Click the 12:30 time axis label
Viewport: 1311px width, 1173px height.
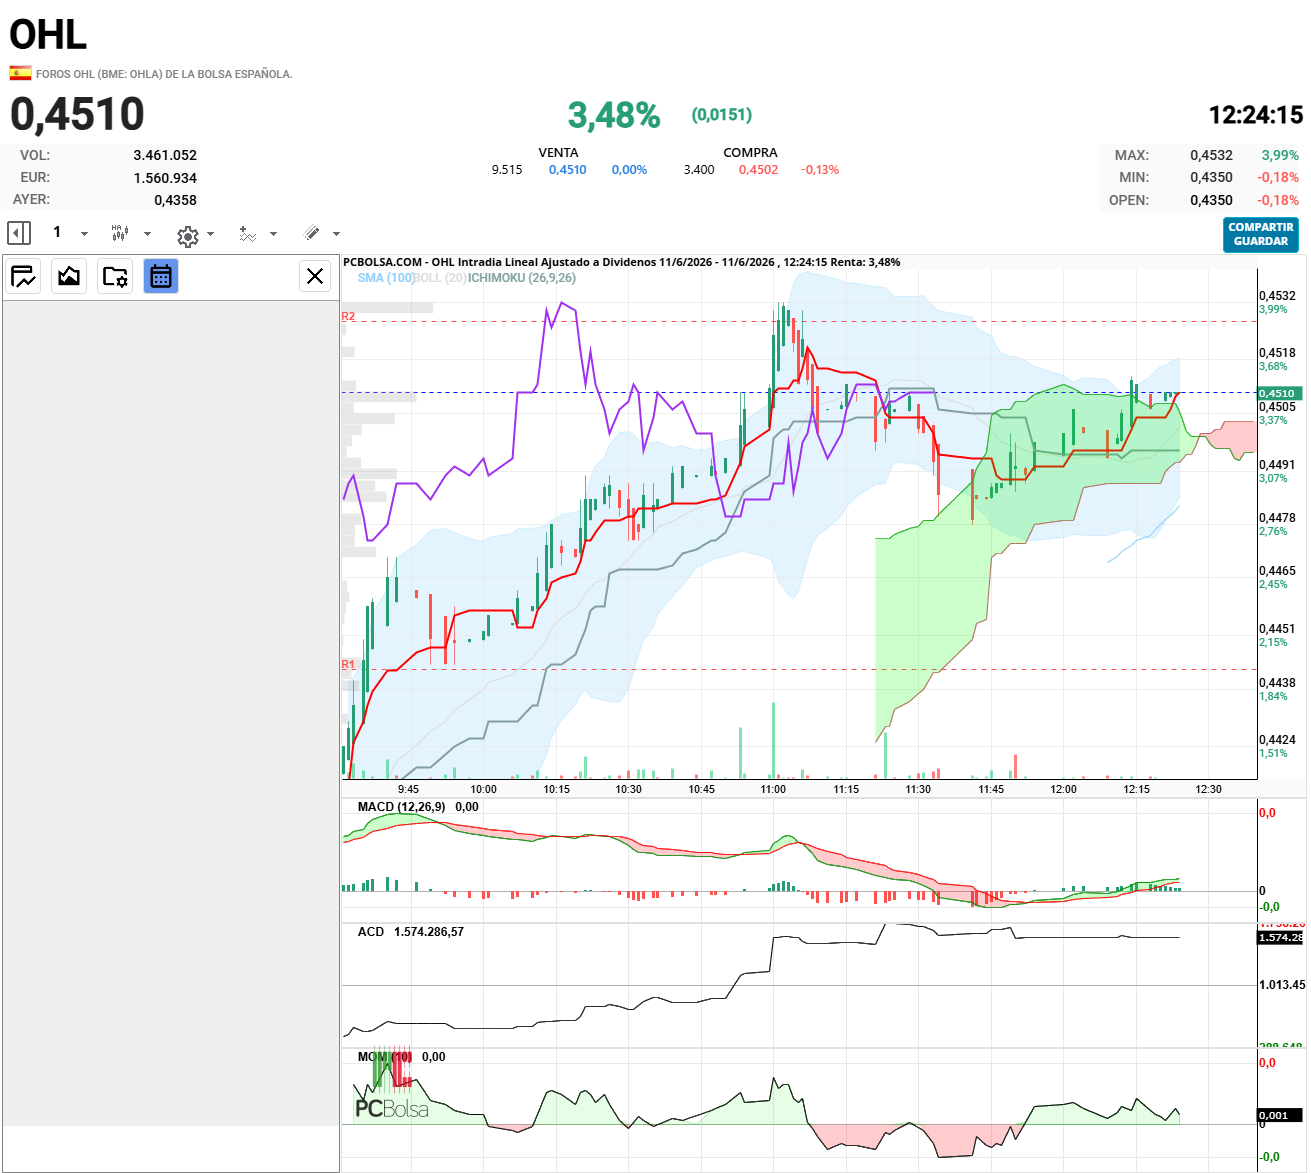1208,789
